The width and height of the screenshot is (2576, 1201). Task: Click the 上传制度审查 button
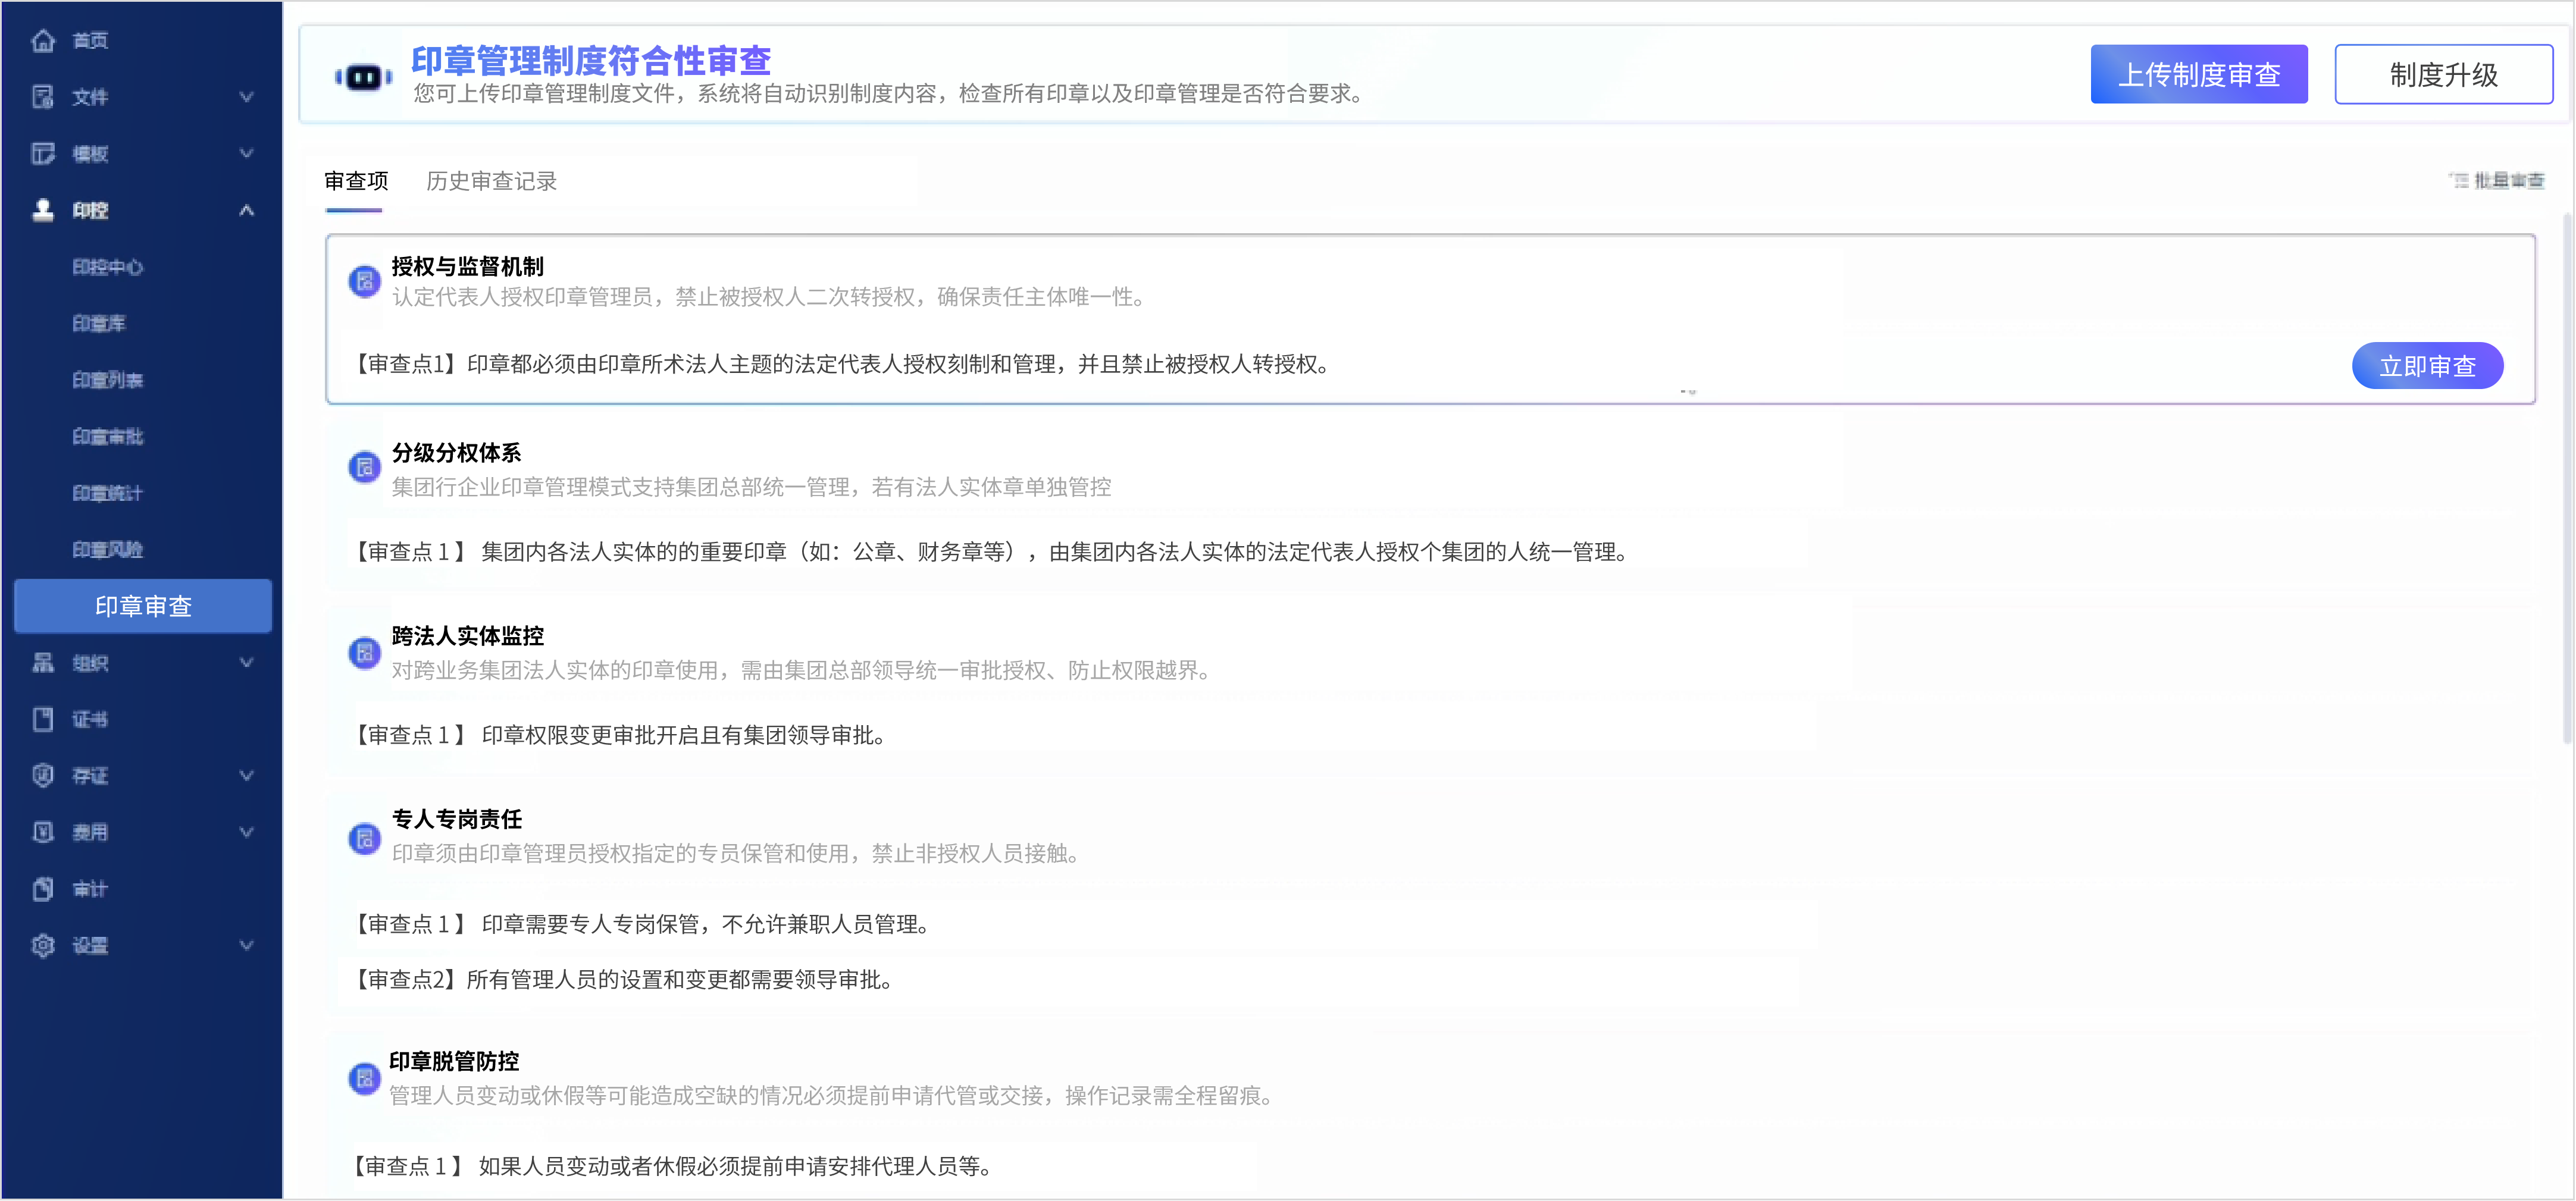pos(2198,75)
